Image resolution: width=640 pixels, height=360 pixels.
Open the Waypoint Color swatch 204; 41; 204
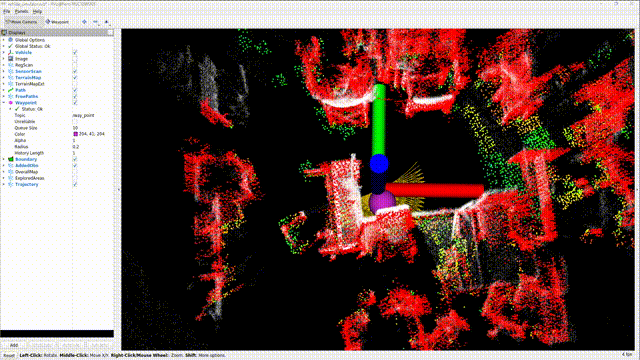(76, 134)
